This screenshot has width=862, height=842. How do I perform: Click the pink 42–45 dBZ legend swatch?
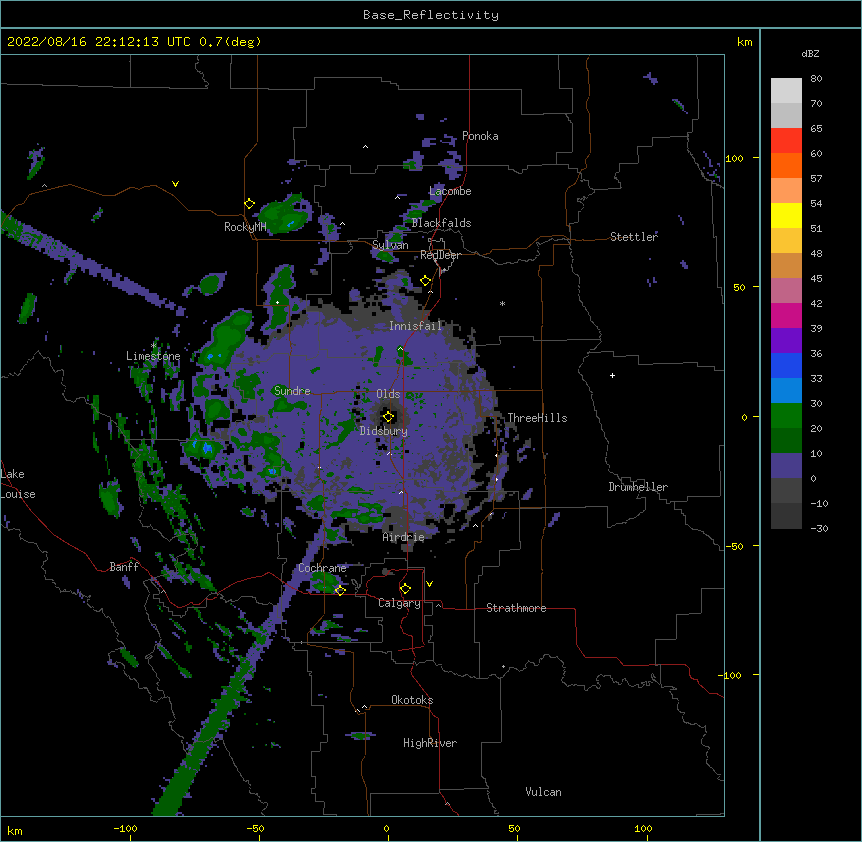point(786,291)
